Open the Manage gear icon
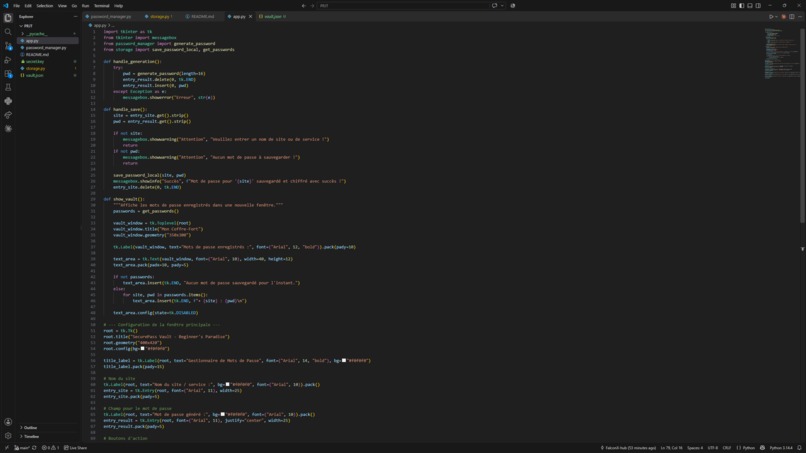This screenshot has width=806, height=453. tap(8, 436)
